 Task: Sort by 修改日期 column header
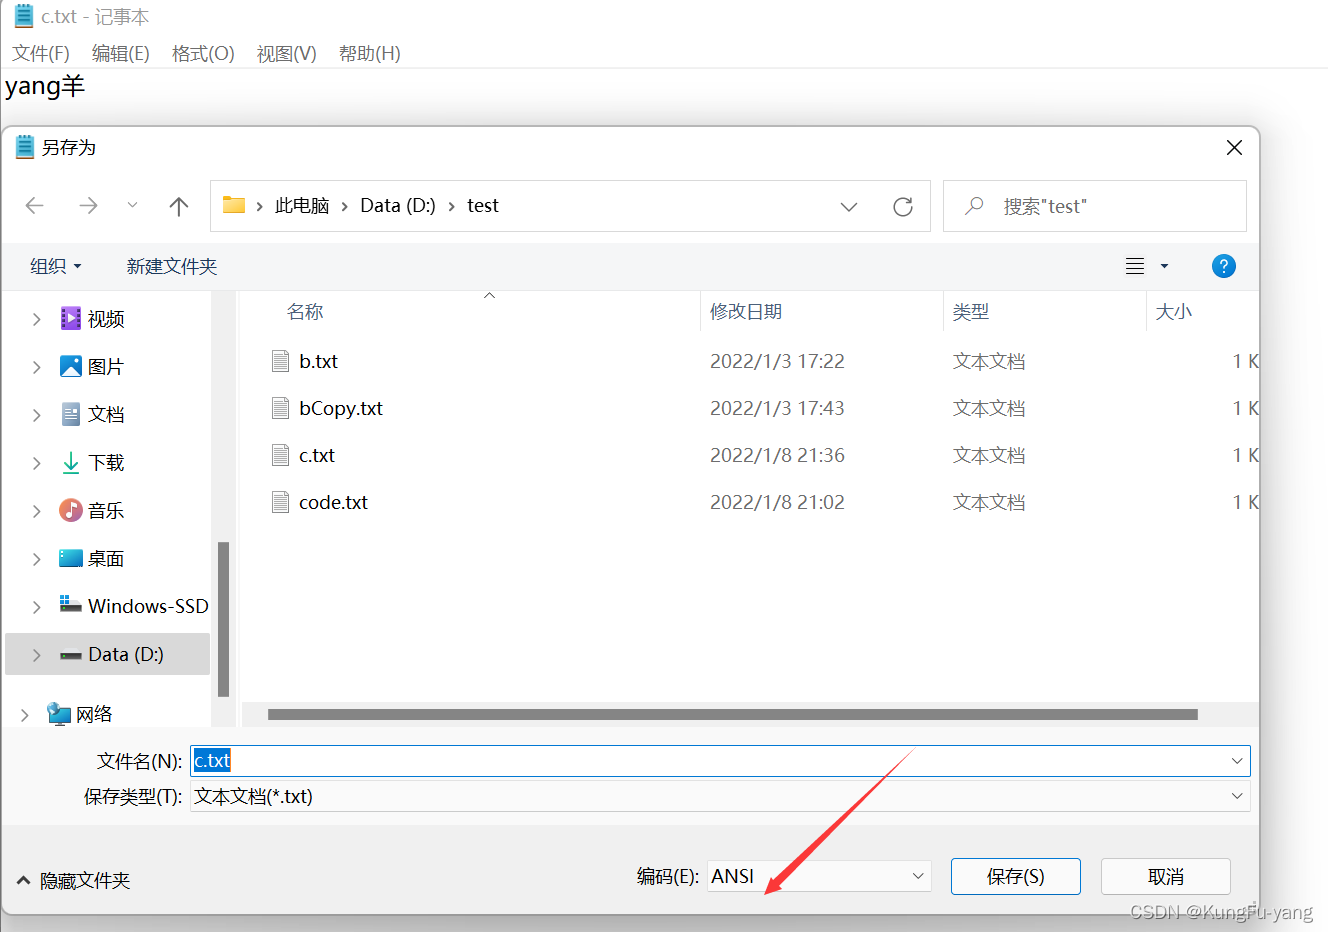click(746, 312)
